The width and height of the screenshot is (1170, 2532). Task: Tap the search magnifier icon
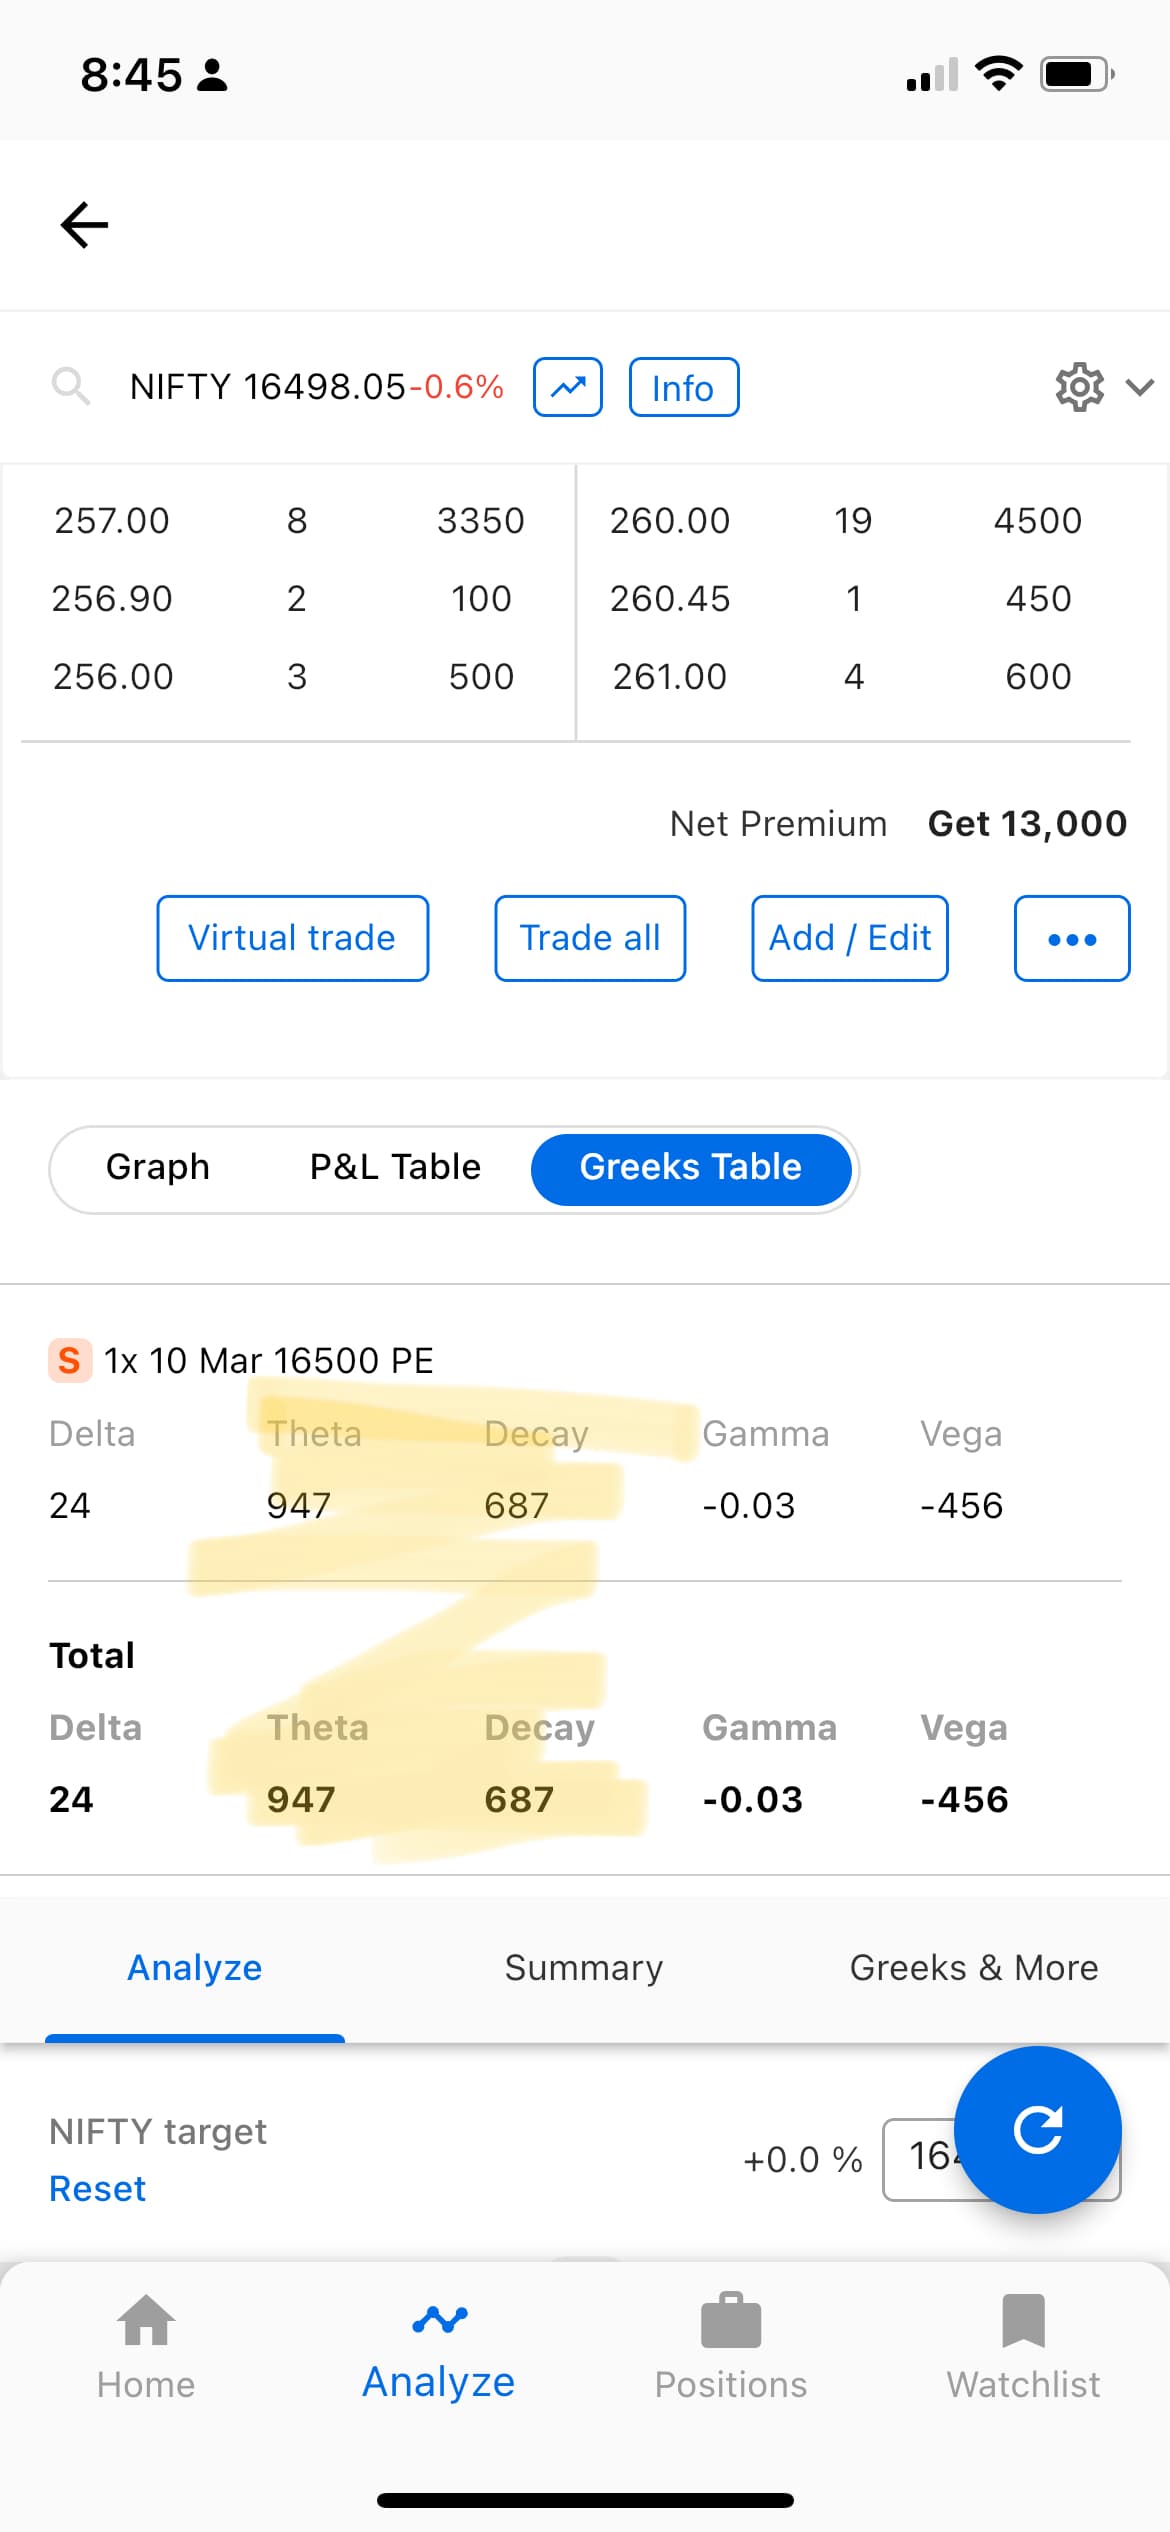tap(70, 386)
